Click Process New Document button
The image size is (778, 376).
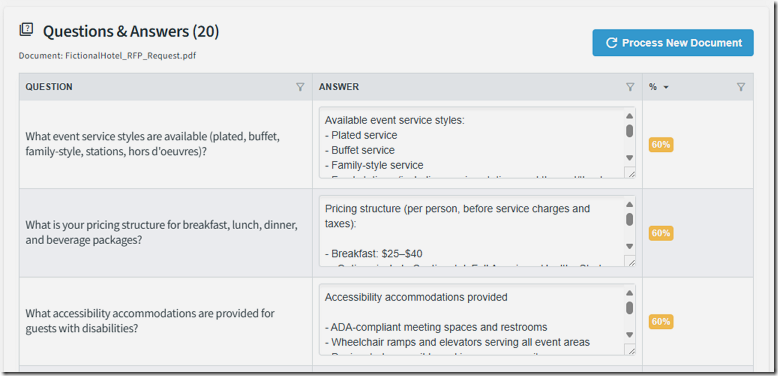tap(673, 43)
